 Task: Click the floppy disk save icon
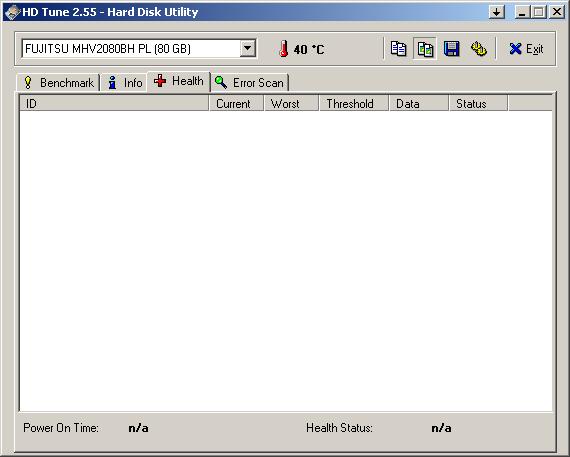451,49
